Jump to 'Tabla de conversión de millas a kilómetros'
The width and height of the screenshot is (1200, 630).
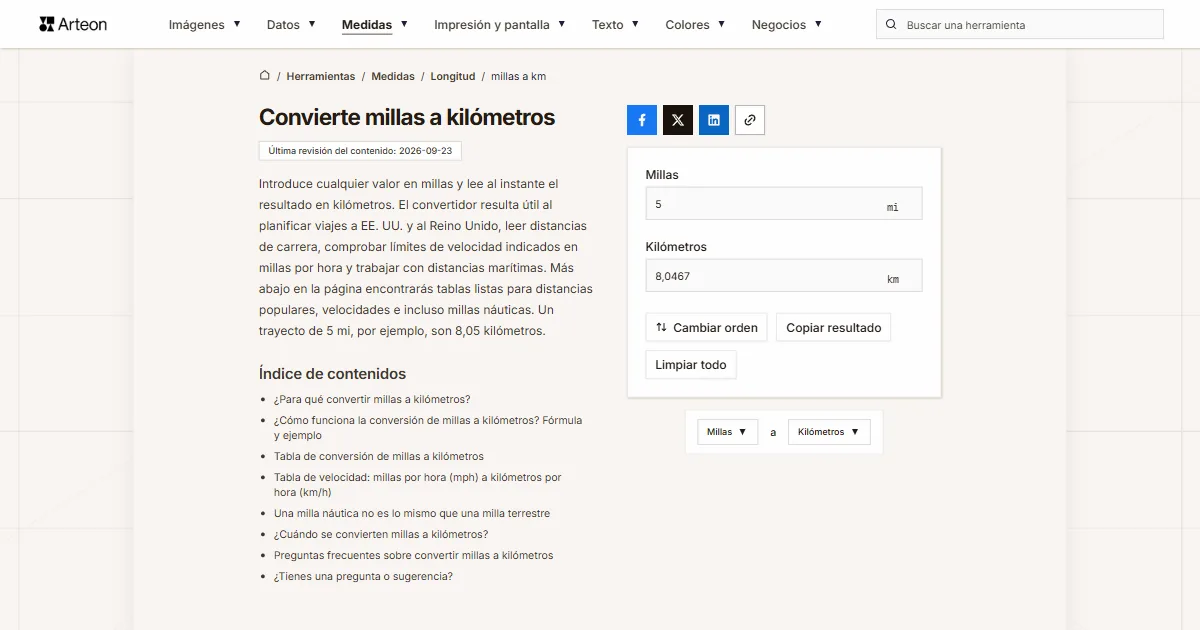[x=379, y=456]
